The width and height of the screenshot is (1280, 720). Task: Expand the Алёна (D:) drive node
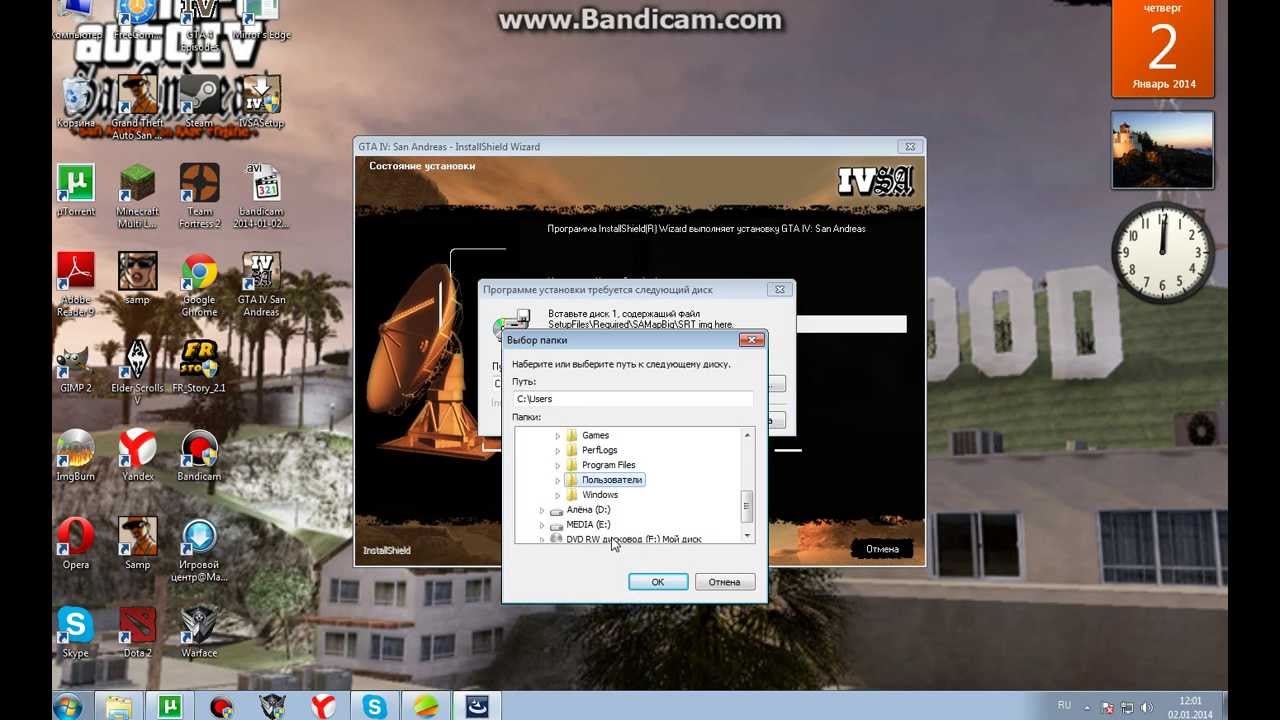point(542,511)
